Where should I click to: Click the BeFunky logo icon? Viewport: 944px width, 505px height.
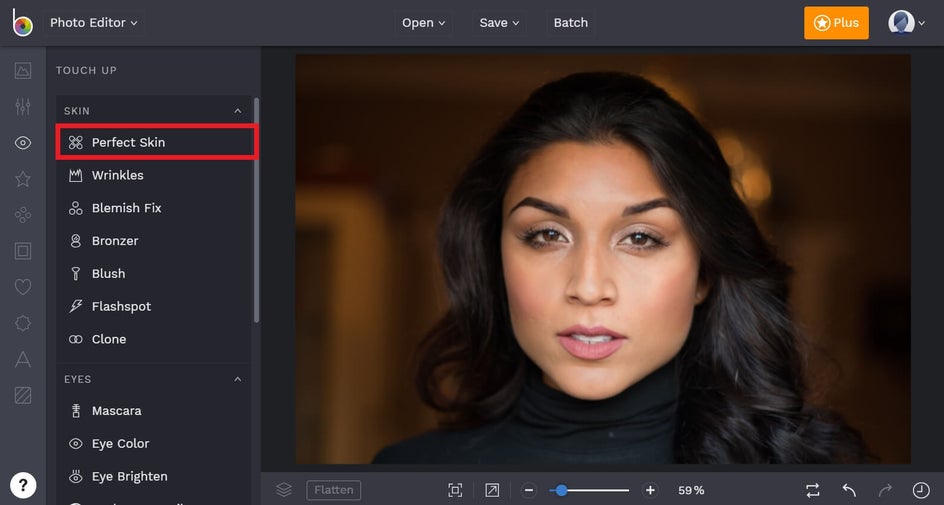(22, 23)
